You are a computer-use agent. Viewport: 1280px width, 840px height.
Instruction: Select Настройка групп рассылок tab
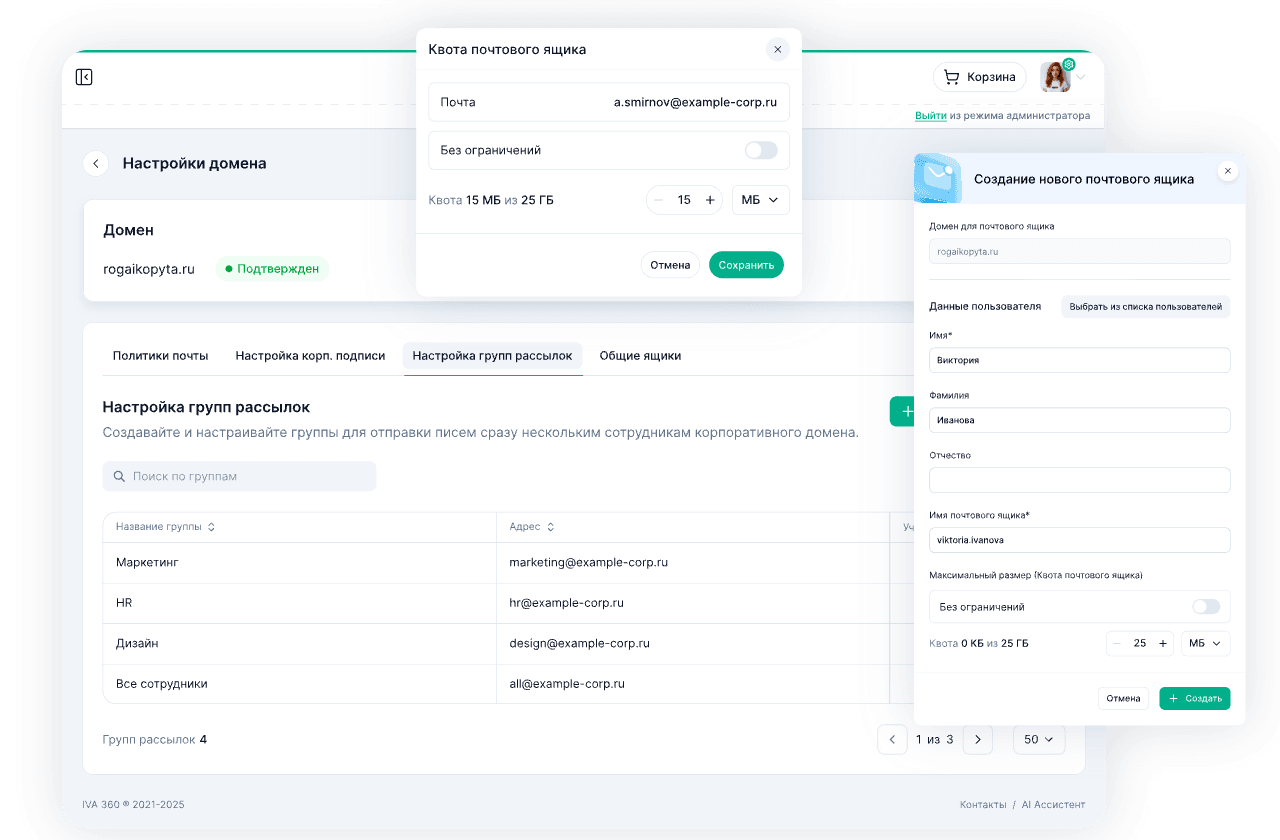pos(492,355)
